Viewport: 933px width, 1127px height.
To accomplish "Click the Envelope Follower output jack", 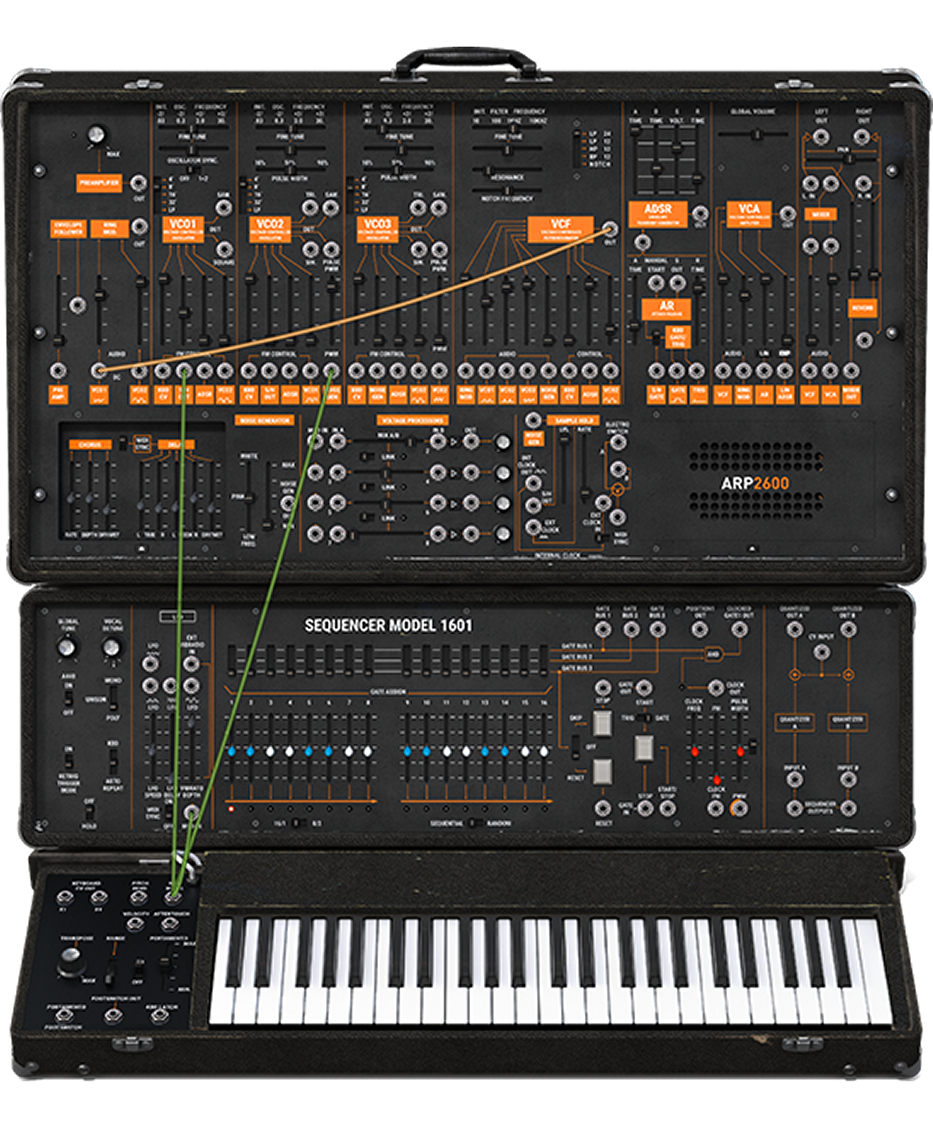I will (x=78, y=304).
